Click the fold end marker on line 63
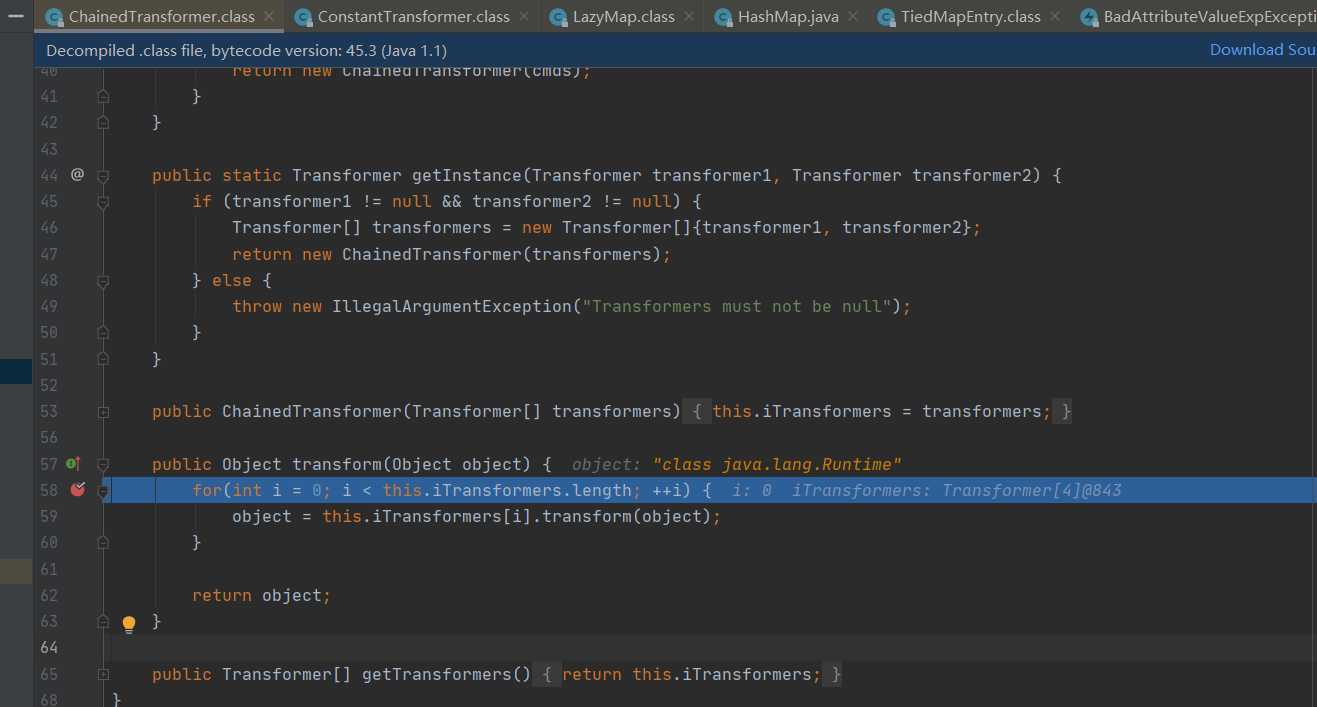Viewport: 1317px width, 707px height. click(103, 621)
